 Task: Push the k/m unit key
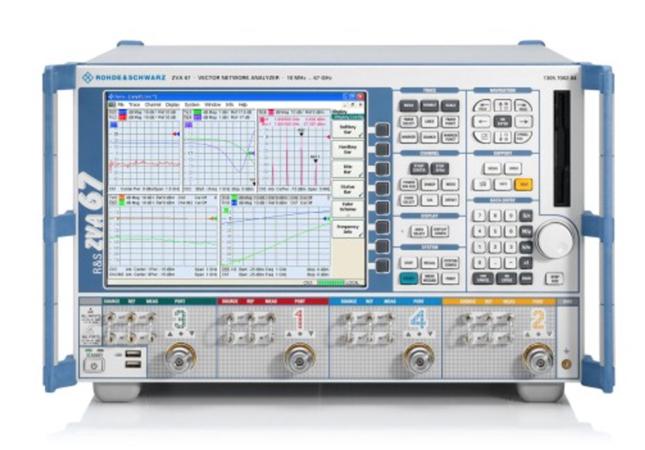527,247
